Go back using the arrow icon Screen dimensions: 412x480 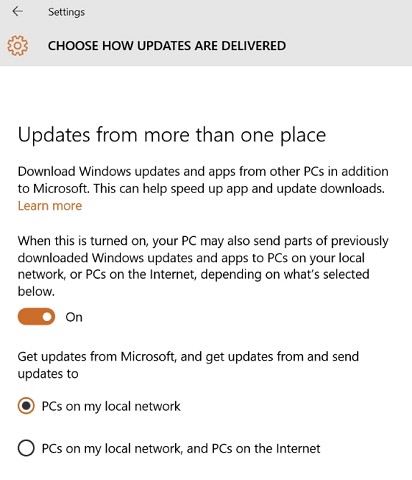pos(17,11)
